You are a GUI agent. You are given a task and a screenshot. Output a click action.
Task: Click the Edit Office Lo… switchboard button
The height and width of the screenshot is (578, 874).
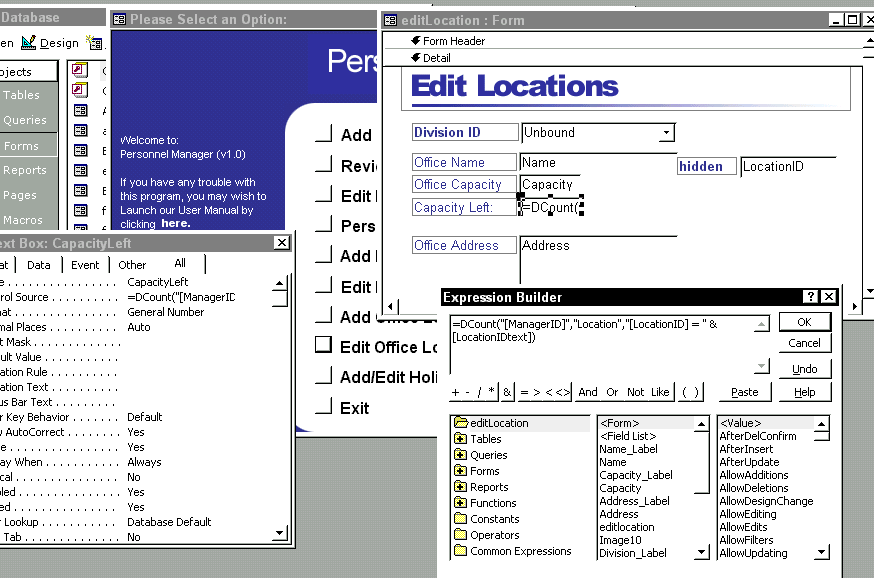pos(324,346)
